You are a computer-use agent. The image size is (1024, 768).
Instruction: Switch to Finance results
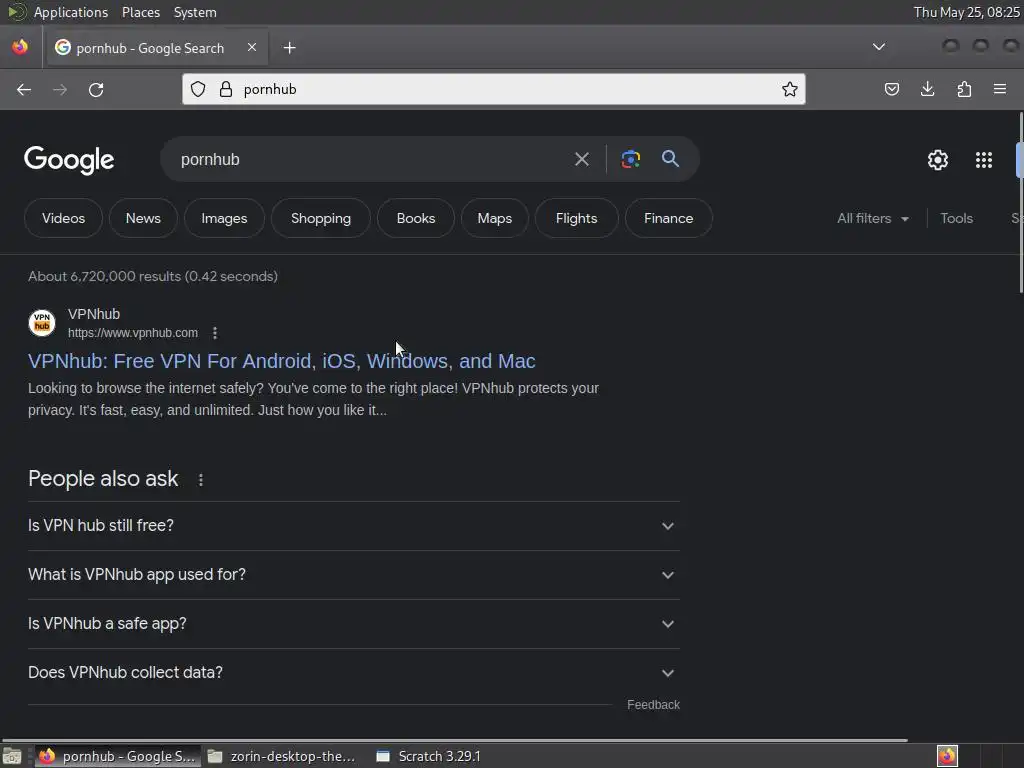point(668,218)
